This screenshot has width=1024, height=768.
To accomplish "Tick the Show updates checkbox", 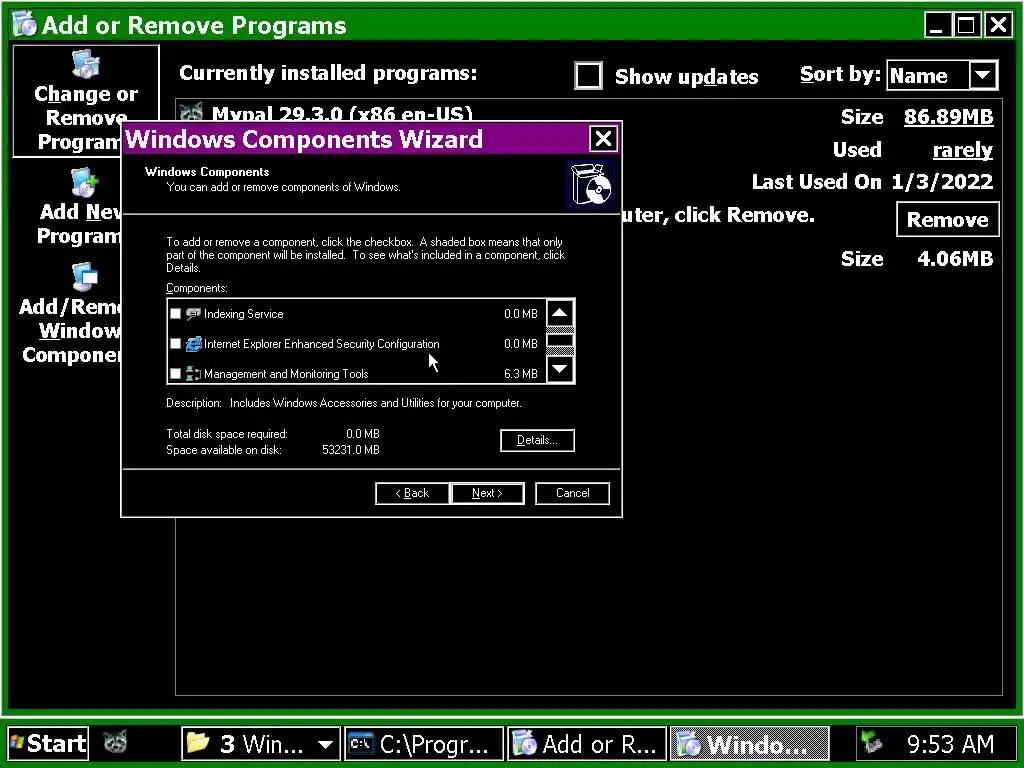I will [588, 76].
